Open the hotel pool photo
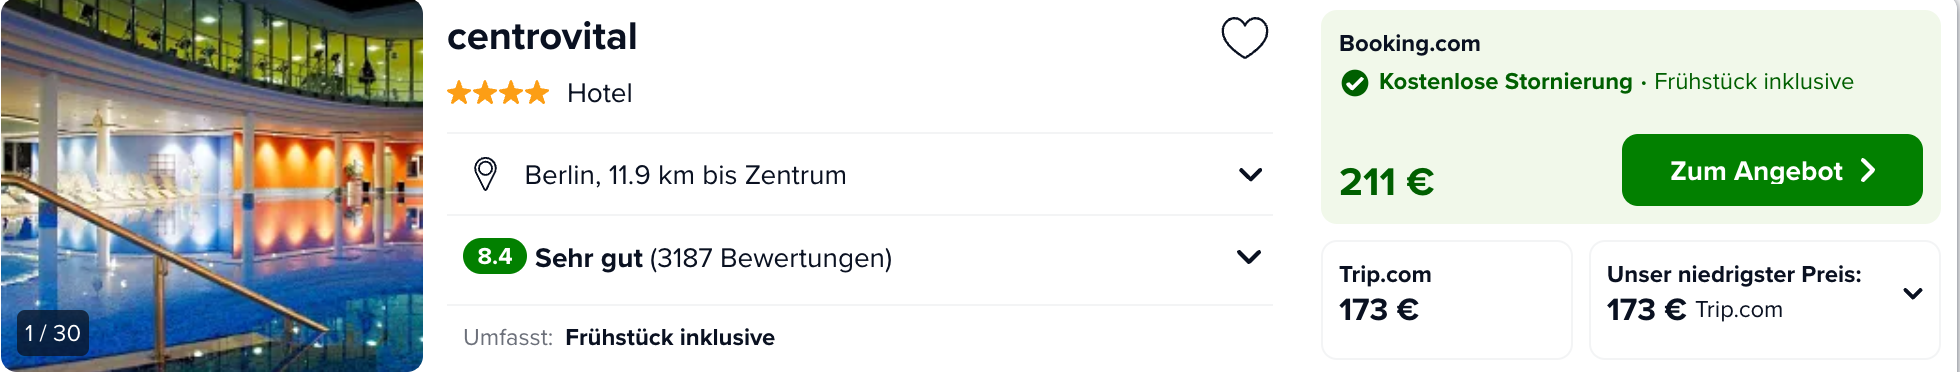 (212, 186)
